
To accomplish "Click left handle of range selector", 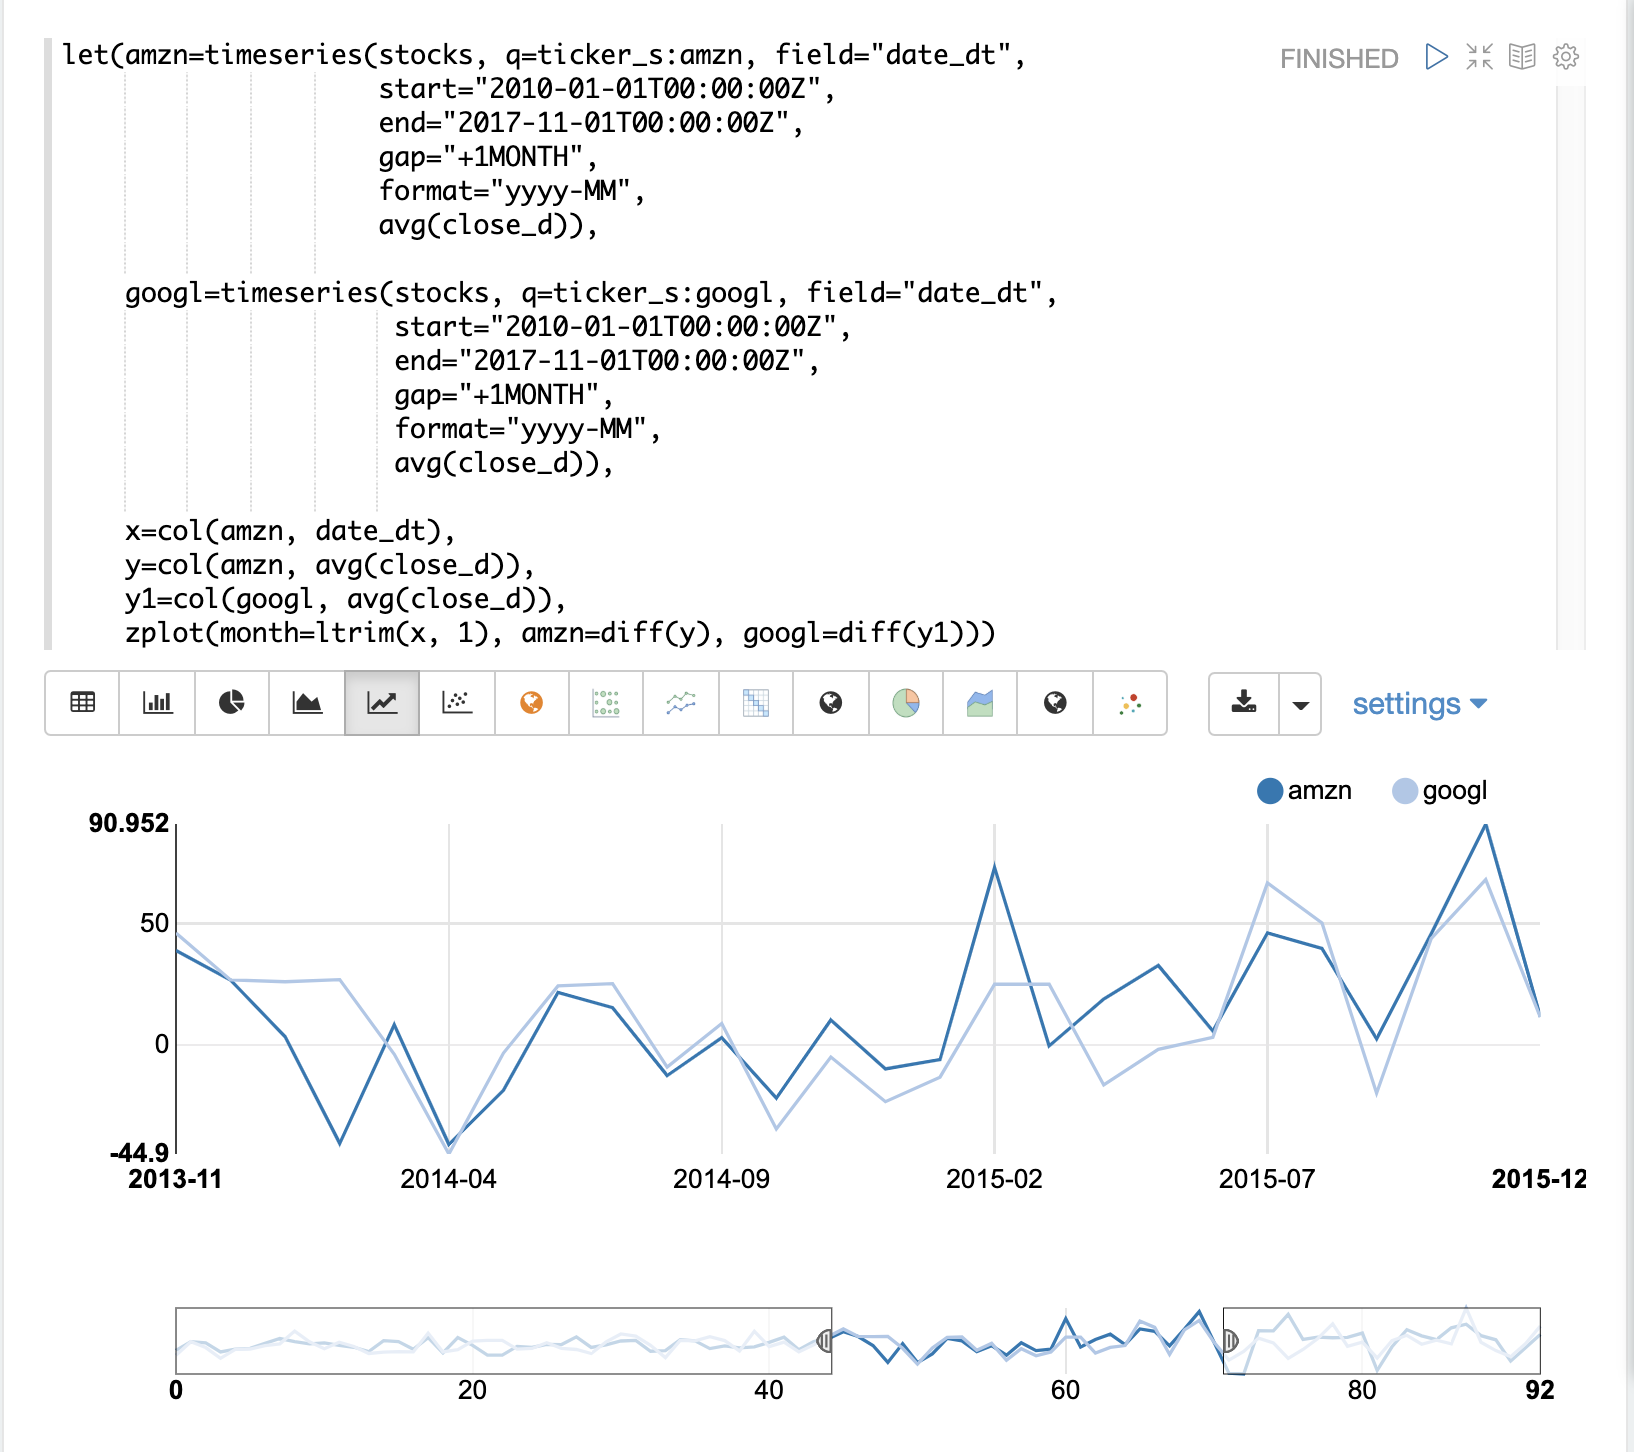I will coord(825,1340).
